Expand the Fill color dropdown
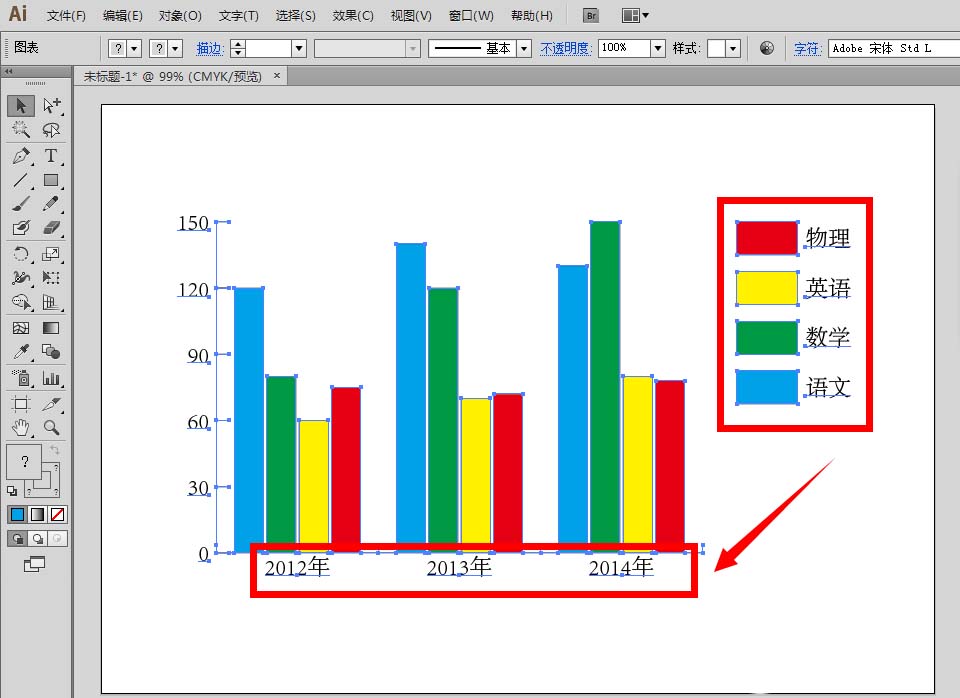Screen dimensions: 960x698 (x=135, y=48)
